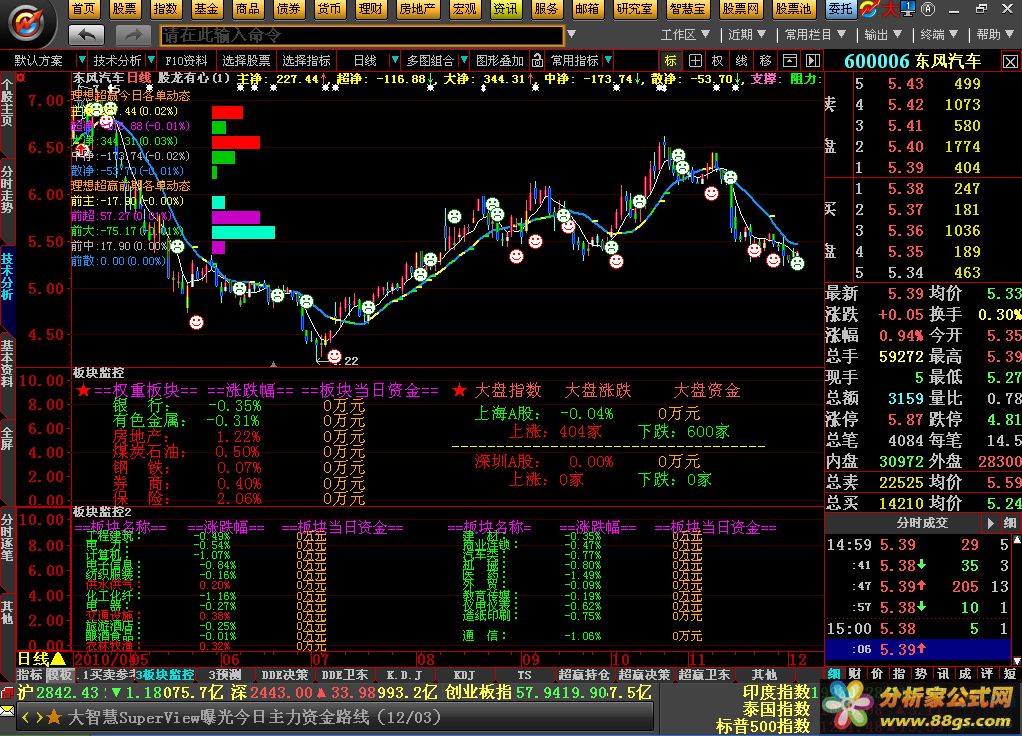This screenshot has height=736, width=1022.
Task: Click the window layout icon next to 移
Action: tap(789, 61)
